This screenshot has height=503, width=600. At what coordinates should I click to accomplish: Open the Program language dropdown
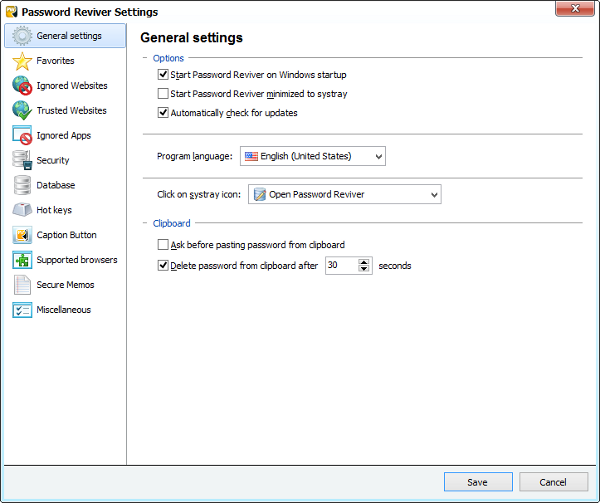click(313, 156)
